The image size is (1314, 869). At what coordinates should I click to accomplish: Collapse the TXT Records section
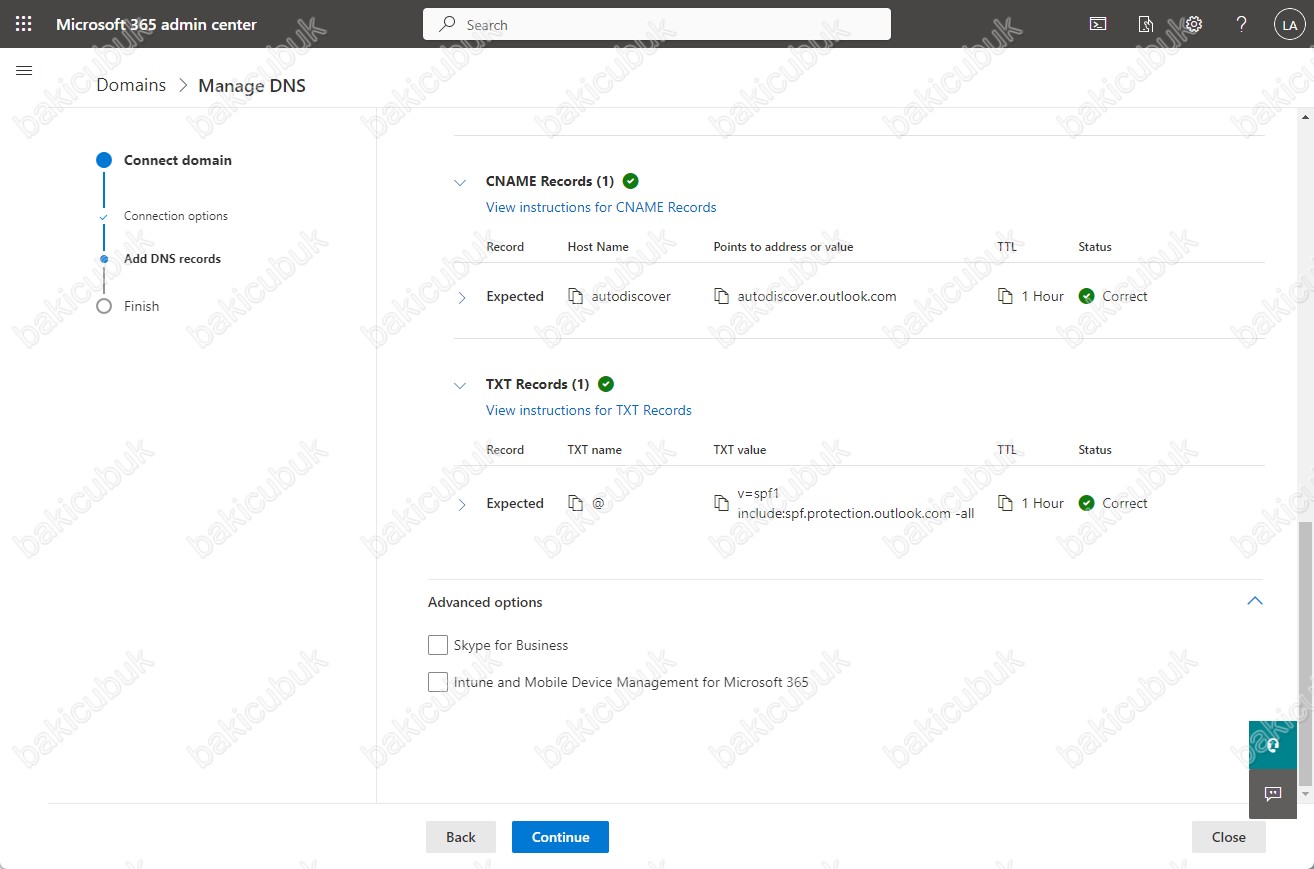[x=460, y=385]
